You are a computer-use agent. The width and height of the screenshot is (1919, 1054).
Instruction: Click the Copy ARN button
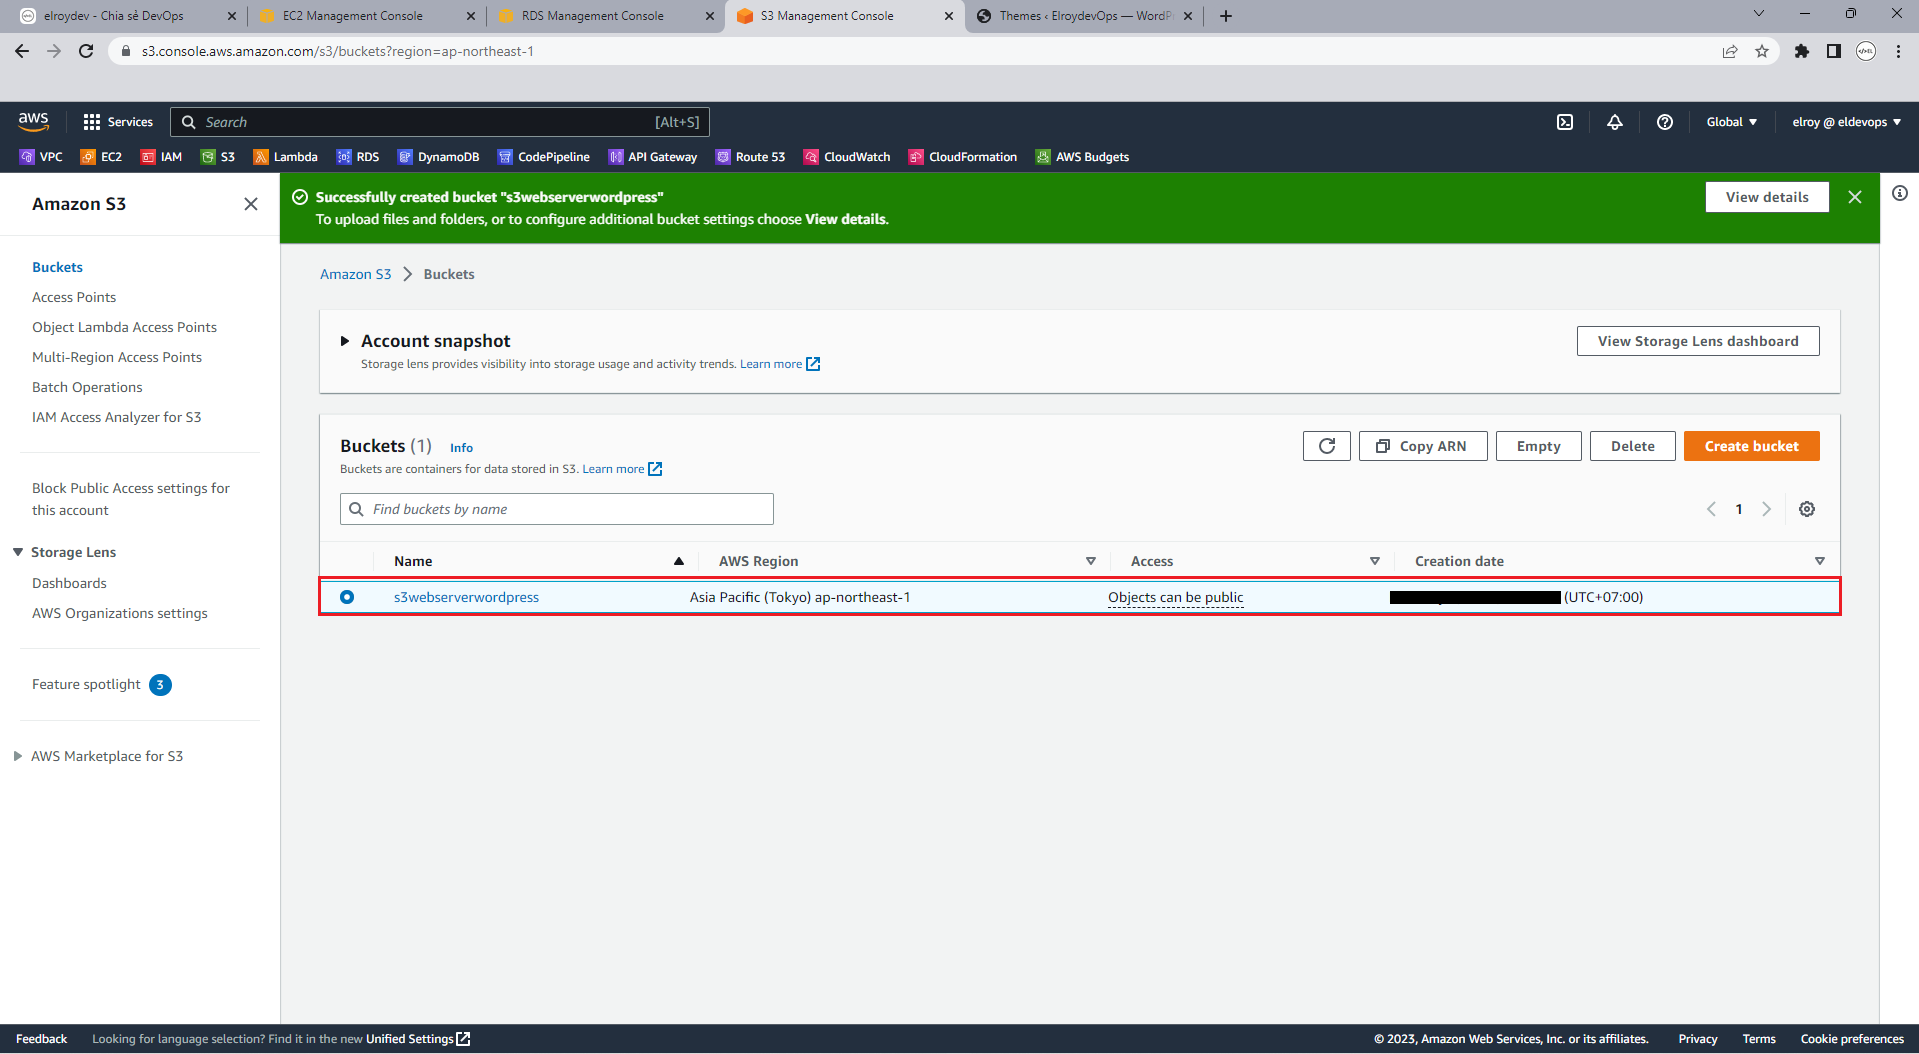point(1422,446)
